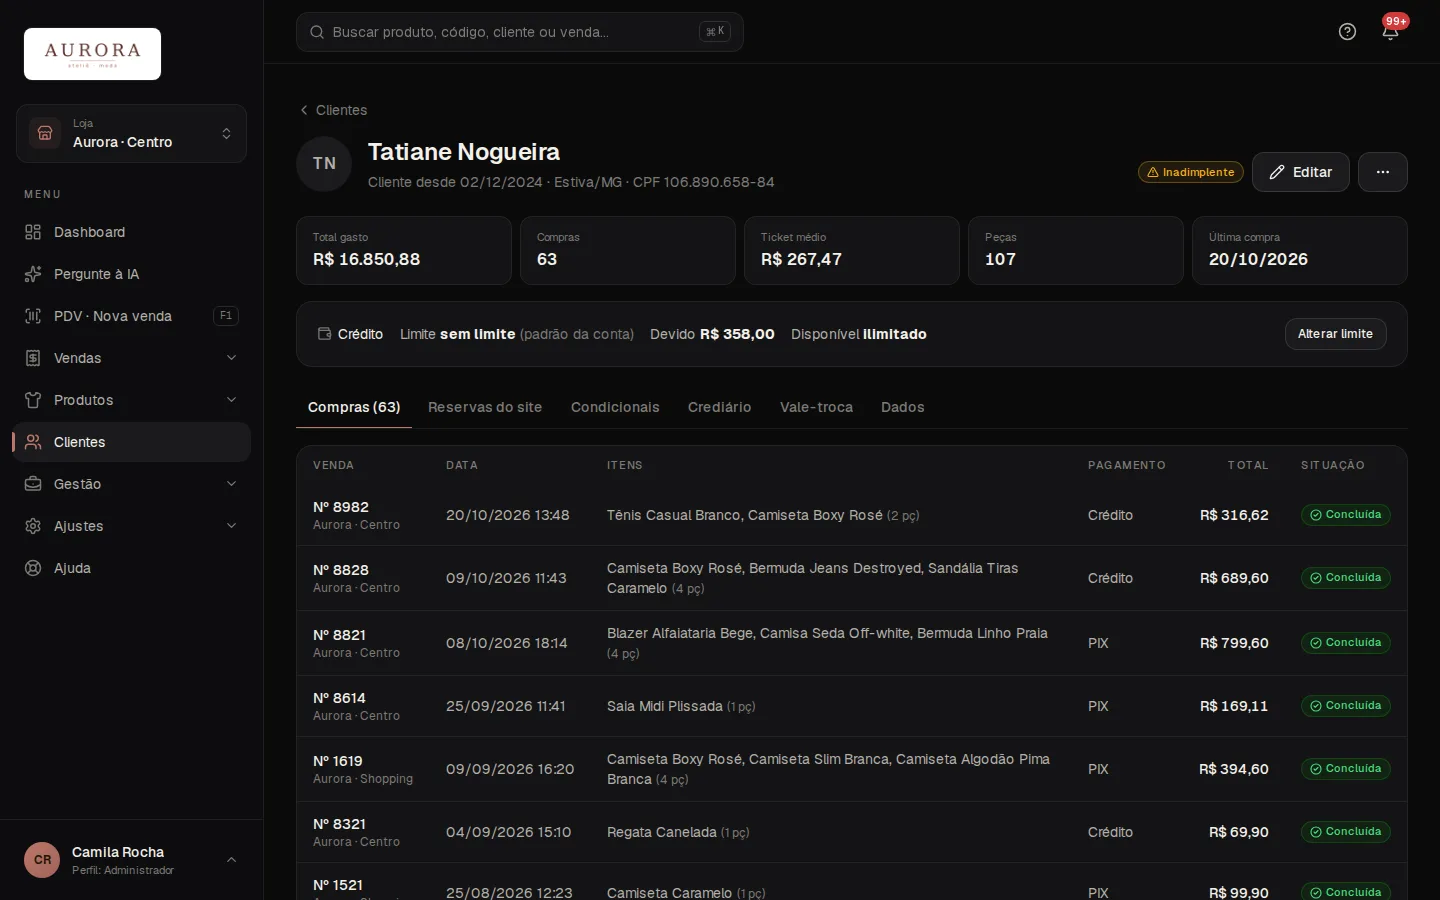Click the Dashboard sidebar icon

(x=33, y=232)
